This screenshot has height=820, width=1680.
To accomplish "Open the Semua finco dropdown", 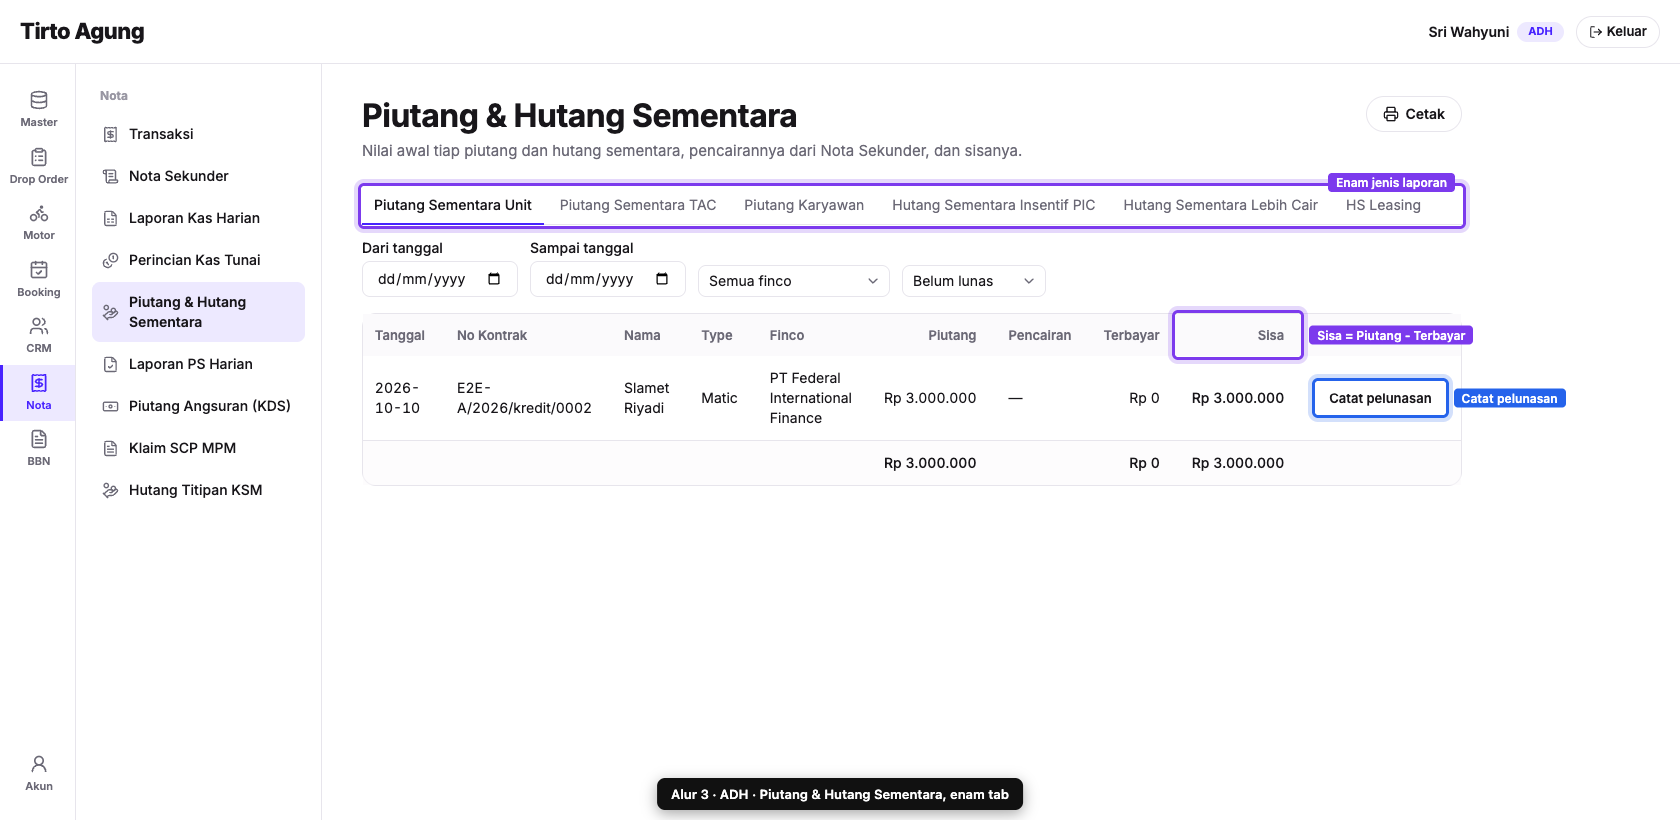I will [x=794, y=281].
